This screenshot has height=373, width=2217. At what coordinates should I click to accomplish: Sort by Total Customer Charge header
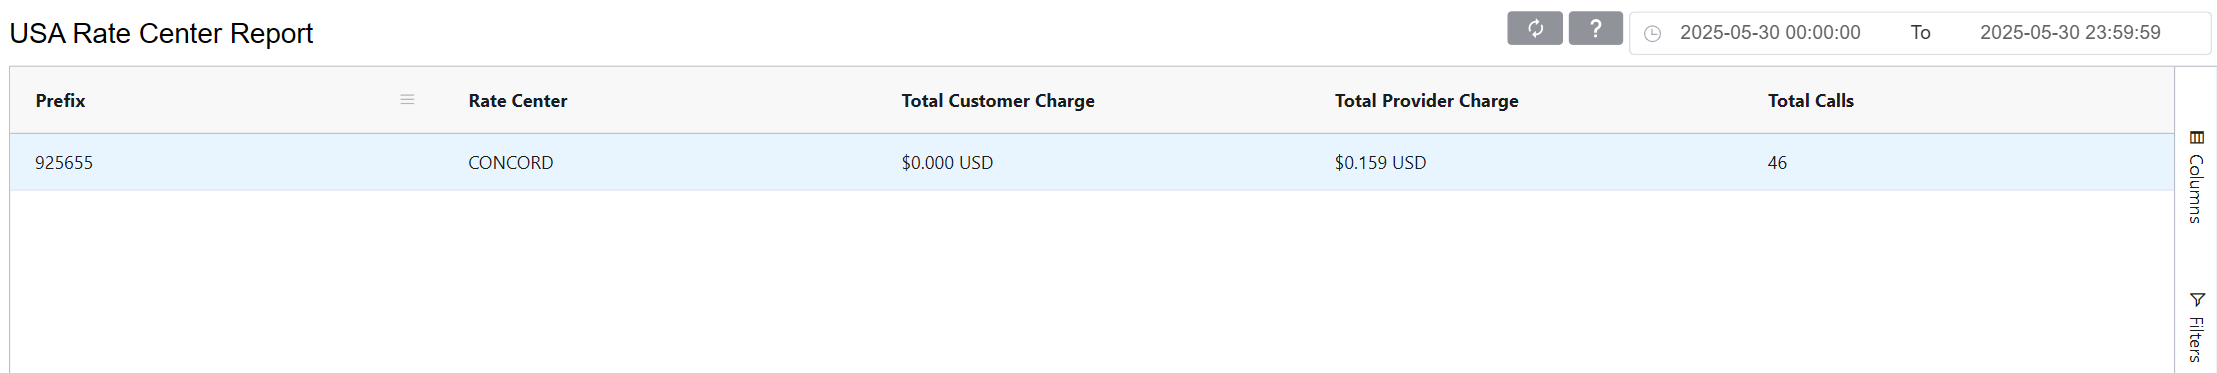(998, 101)
